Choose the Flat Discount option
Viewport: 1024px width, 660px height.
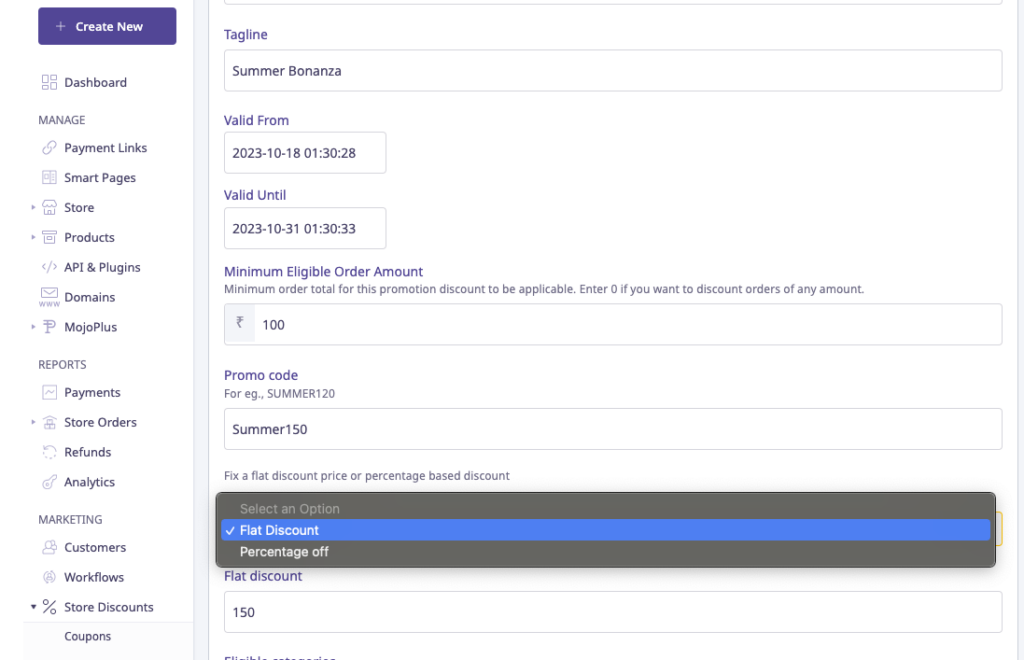coord(279,530)
